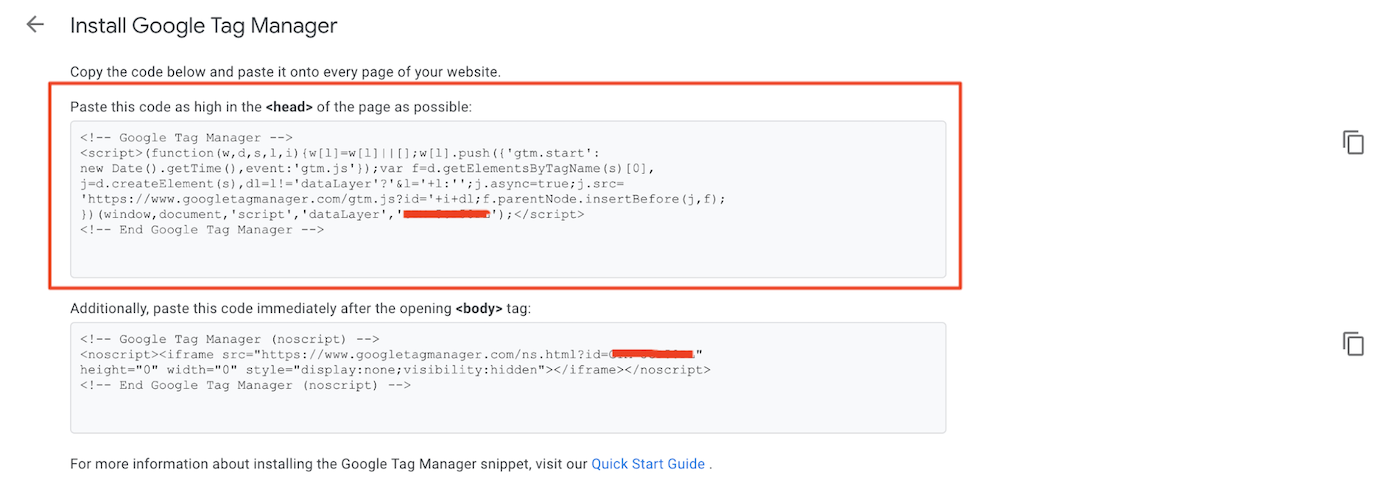Click the gtm.js URL line in script
Viewport: 1400px width, 491px height.
coord(403,199)
